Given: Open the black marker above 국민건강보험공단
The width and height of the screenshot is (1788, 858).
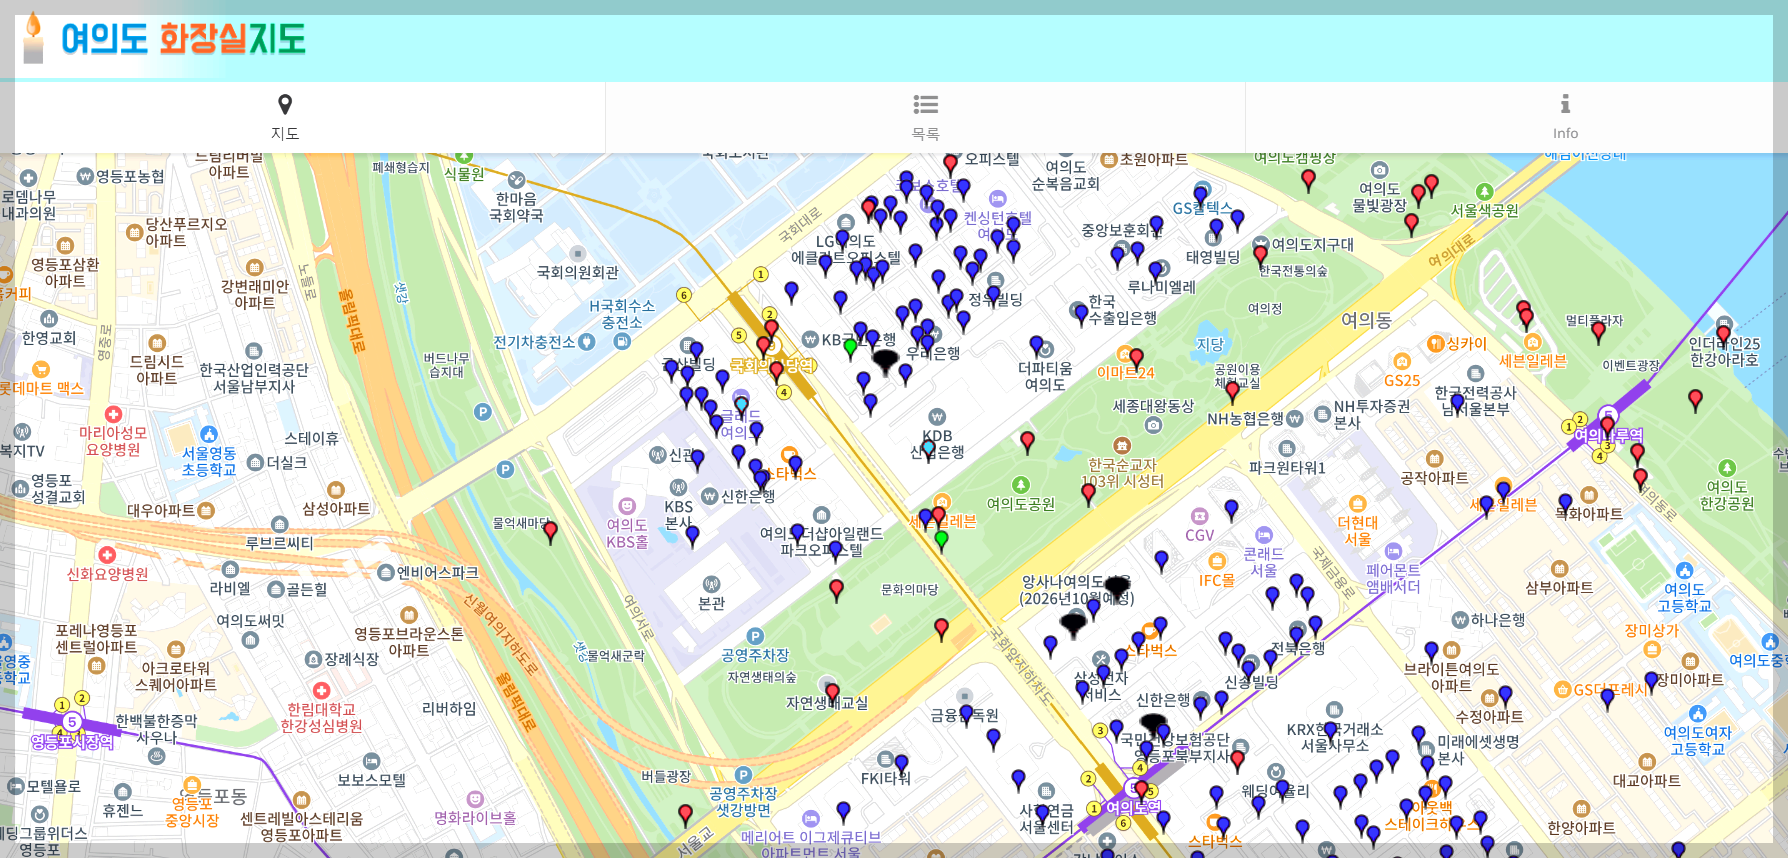Looking at the screenshot, I should tap(1154, 724).
